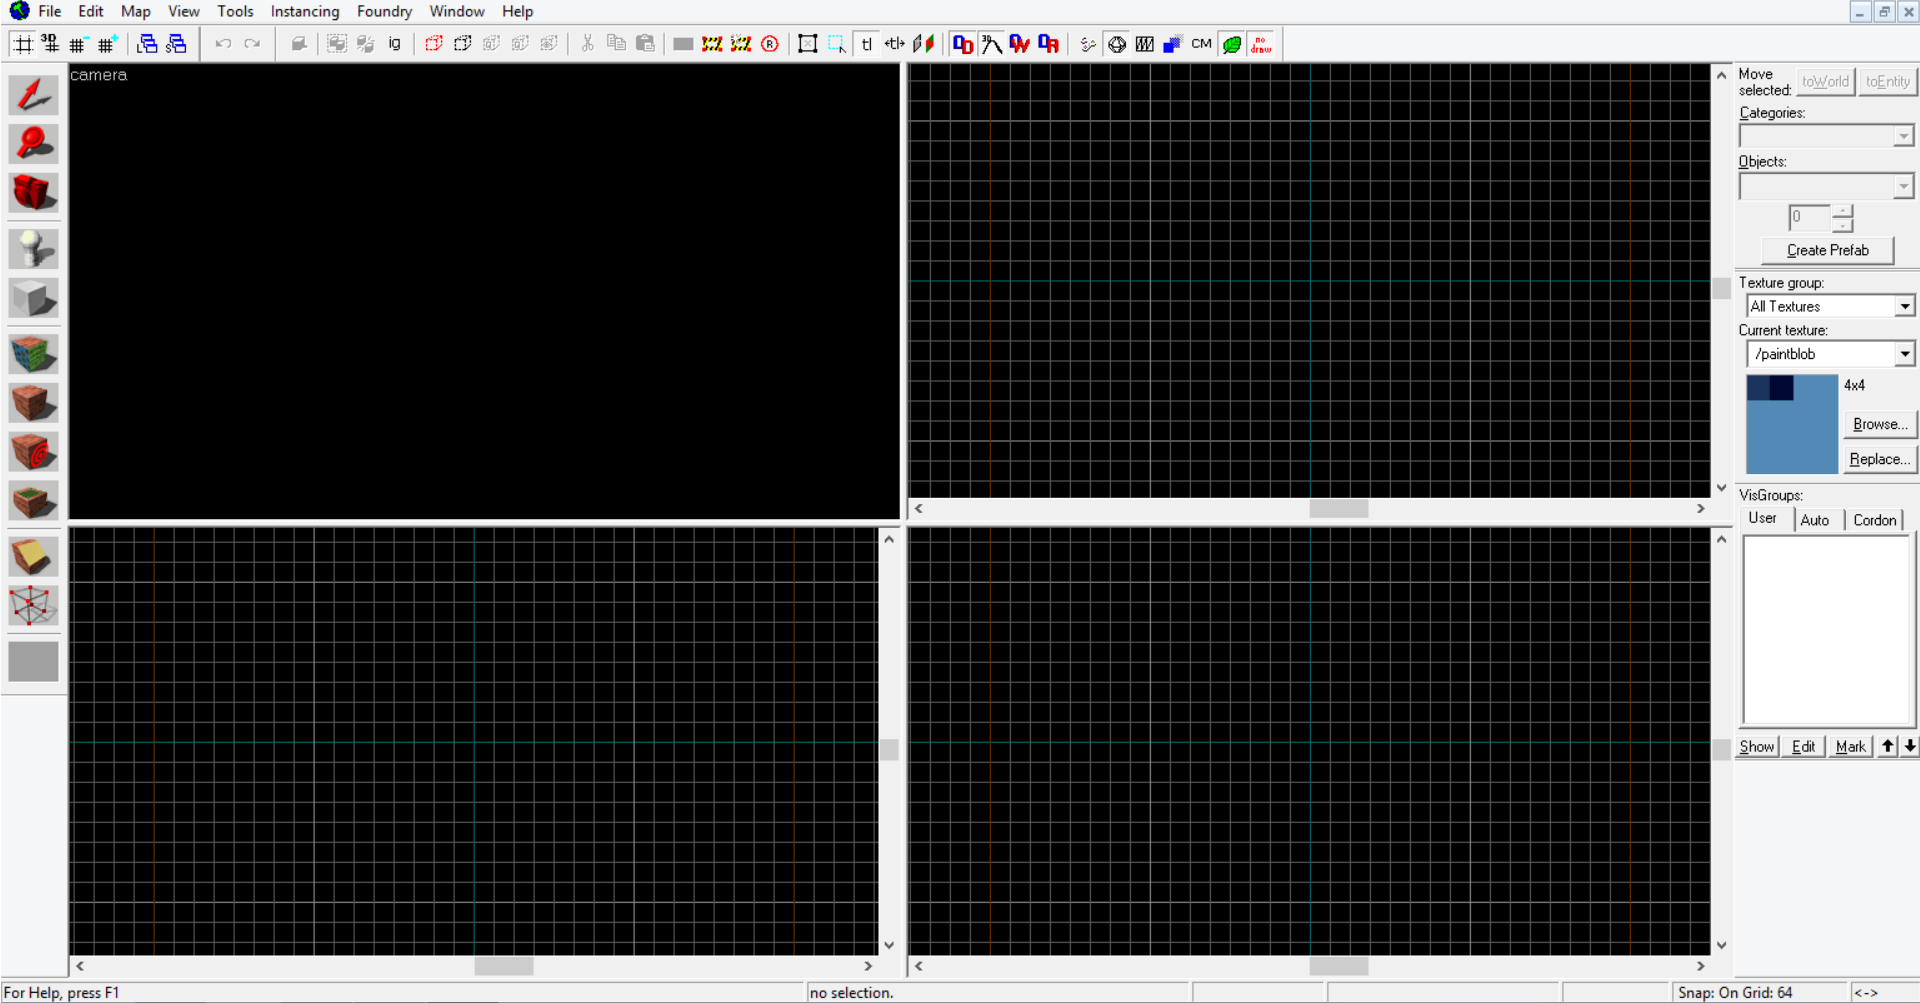The image size is (1920, 1003).
Task: Select the Selection tool red arrow
Action: (x=33, y=95)
